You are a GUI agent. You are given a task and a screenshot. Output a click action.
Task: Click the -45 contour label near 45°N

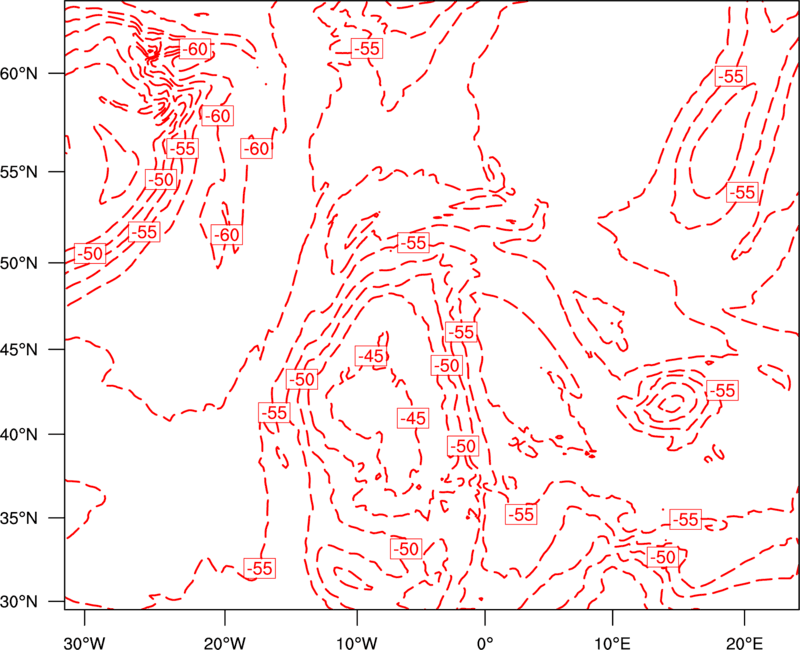(x=370, y=356)
